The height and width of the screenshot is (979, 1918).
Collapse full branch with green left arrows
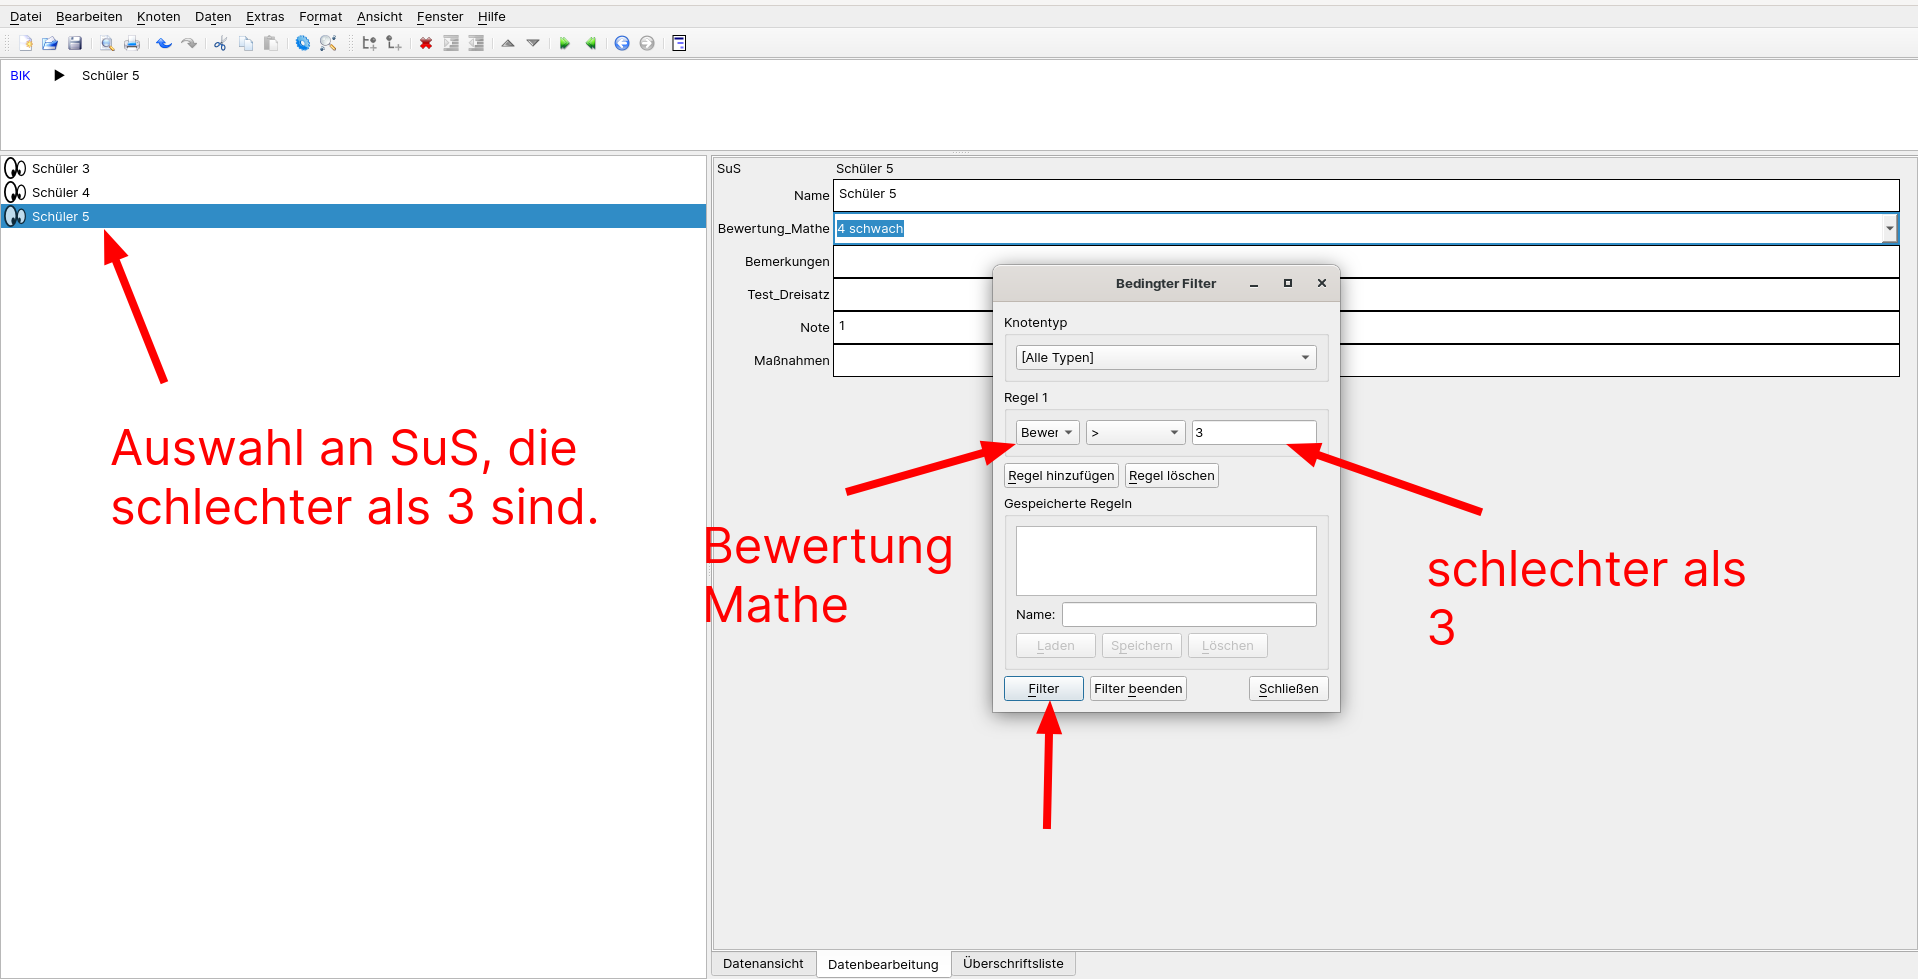(x=590, y=43)
